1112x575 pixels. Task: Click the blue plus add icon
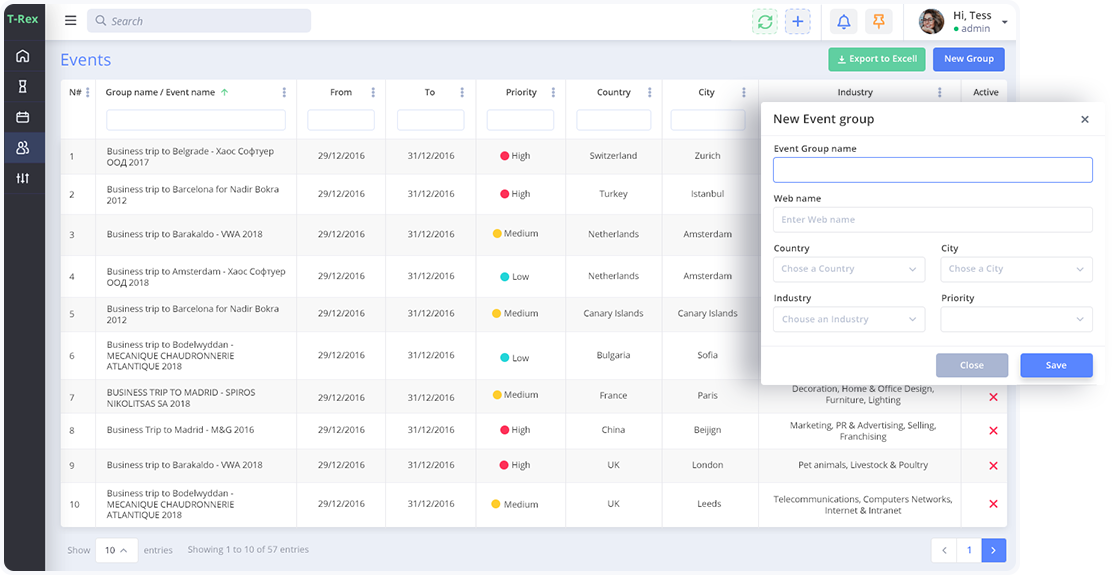click(797, 22)
